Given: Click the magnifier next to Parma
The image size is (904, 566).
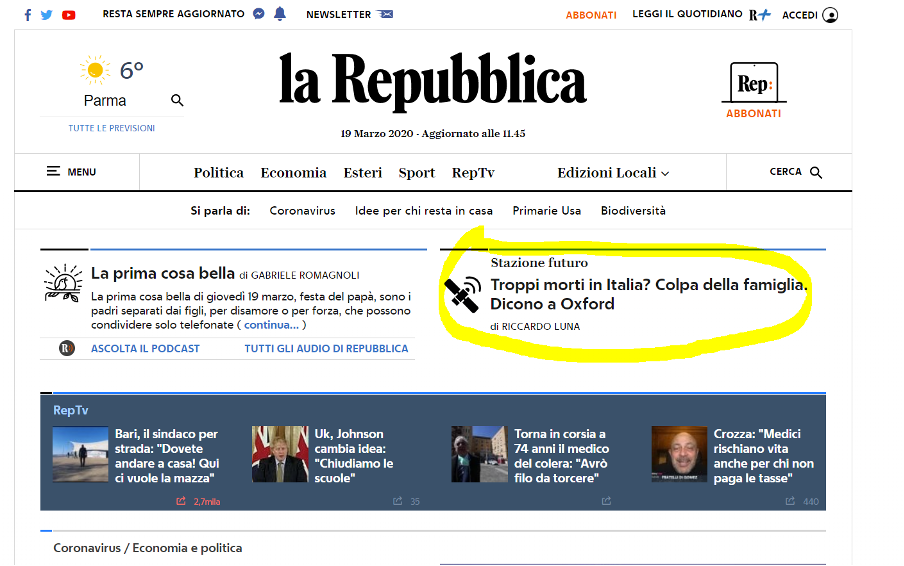Looking at the screenshot, I should [x=177, y=100].
